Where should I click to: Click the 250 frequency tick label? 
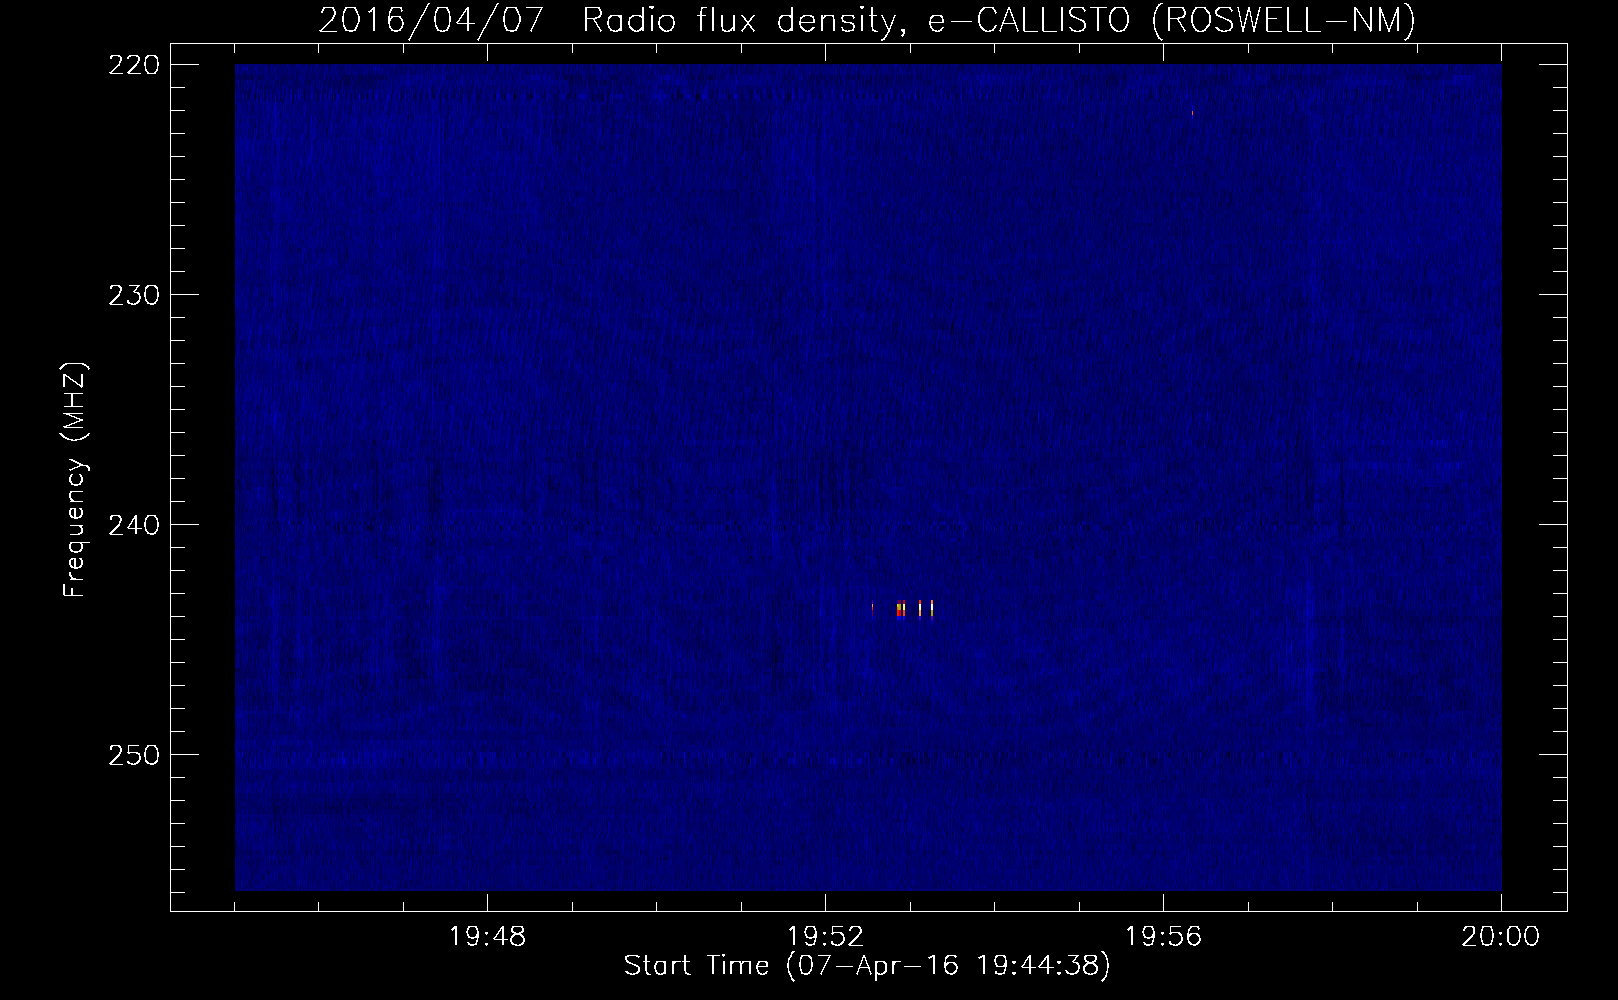(x=133, y=755)
